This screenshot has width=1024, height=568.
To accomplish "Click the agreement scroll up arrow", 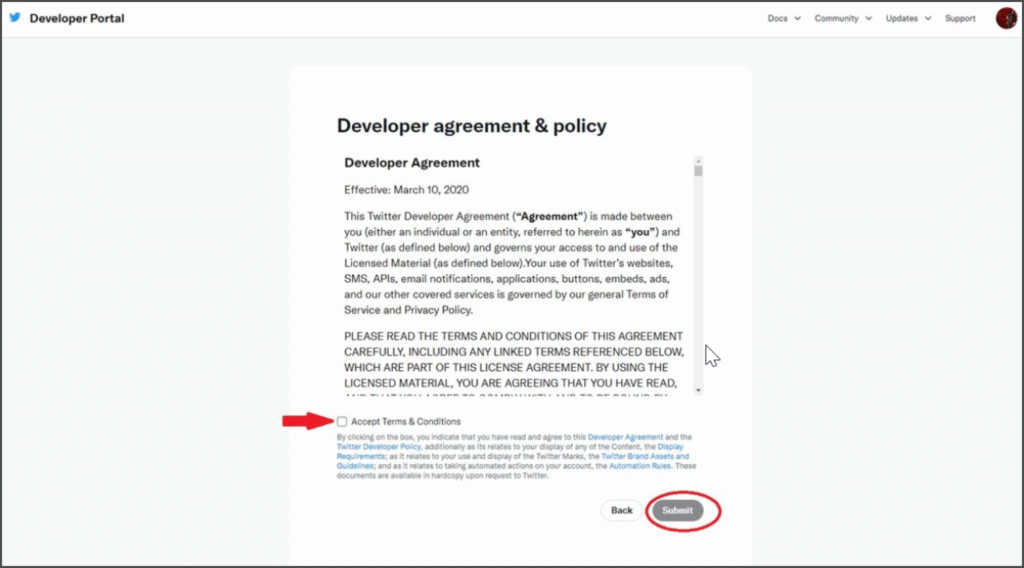I will [x=698, y=161].
